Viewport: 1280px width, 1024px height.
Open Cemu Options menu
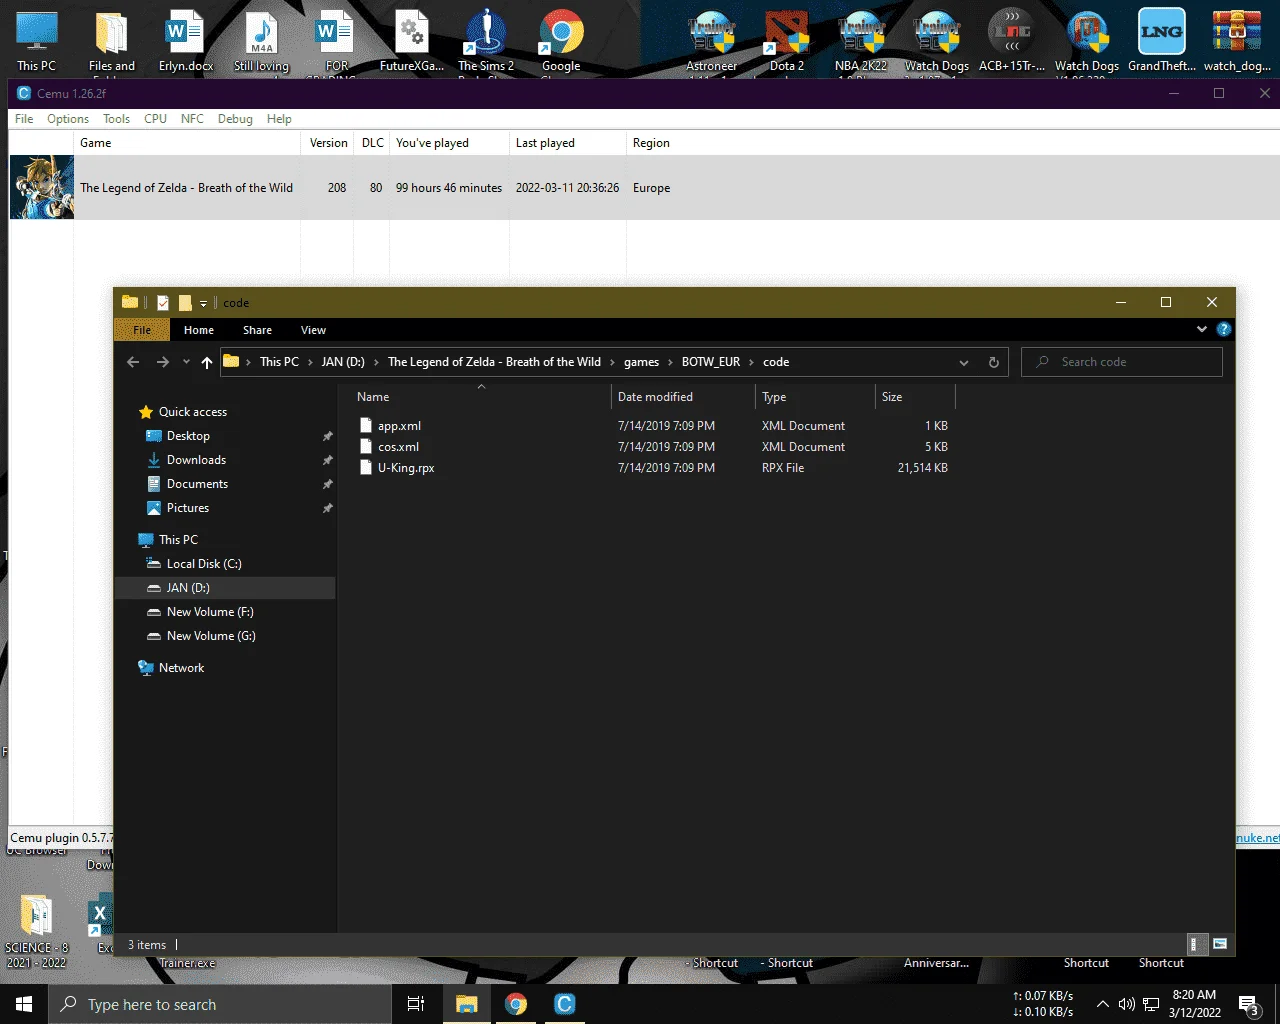point(68,118)
